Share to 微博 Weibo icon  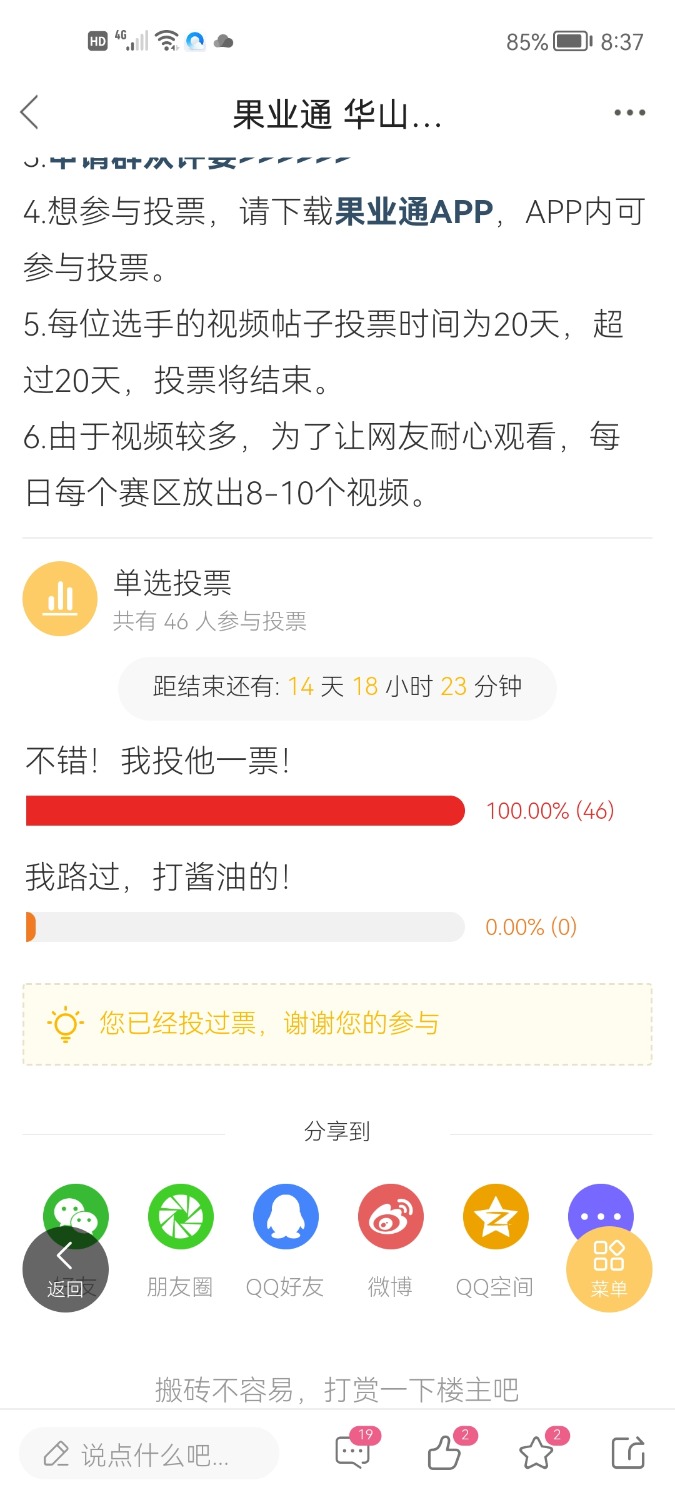click(x=391, y=1217)
